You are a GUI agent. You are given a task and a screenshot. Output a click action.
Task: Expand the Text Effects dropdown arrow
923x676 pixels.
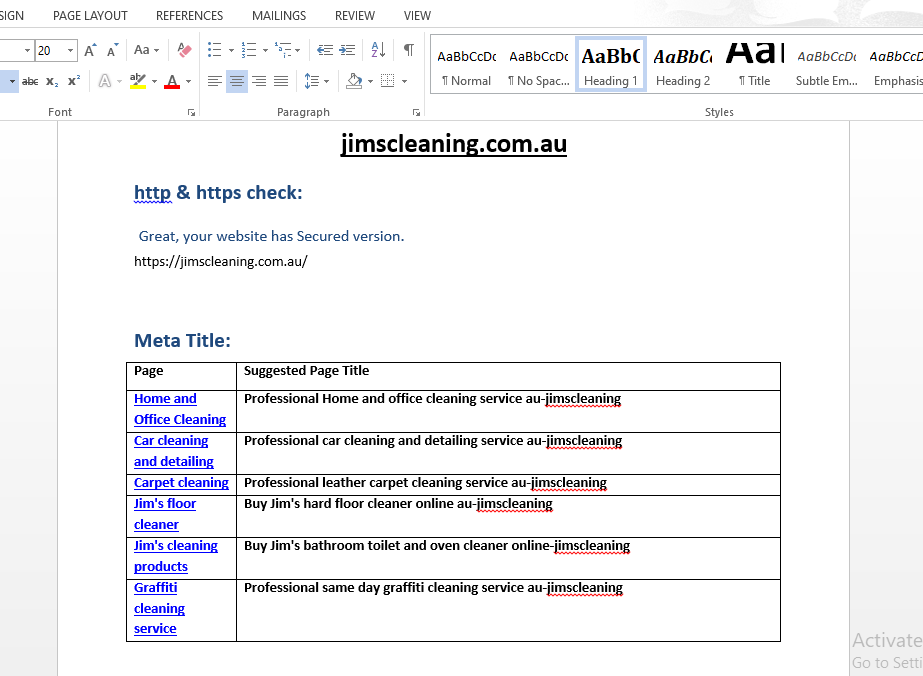[x=119, y=81]
